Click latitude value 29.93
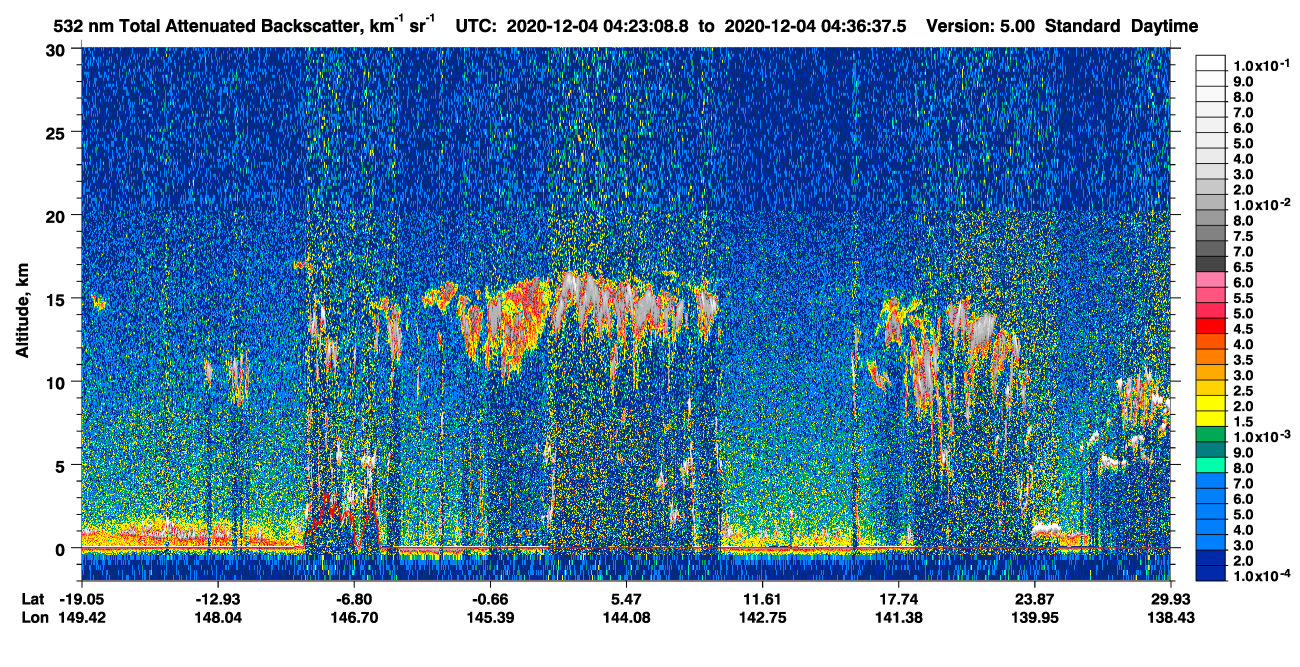 point(1170,599)
